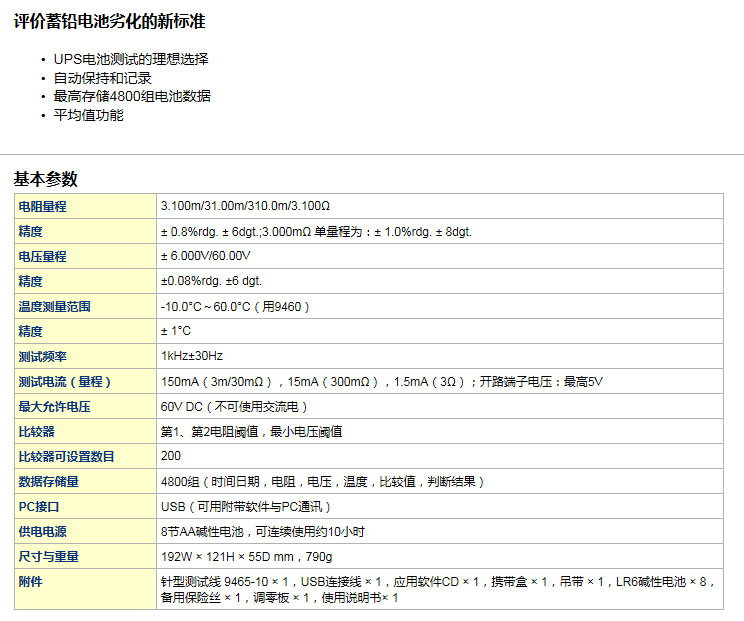Click the 比较器可设置数目 label cell

66,456
